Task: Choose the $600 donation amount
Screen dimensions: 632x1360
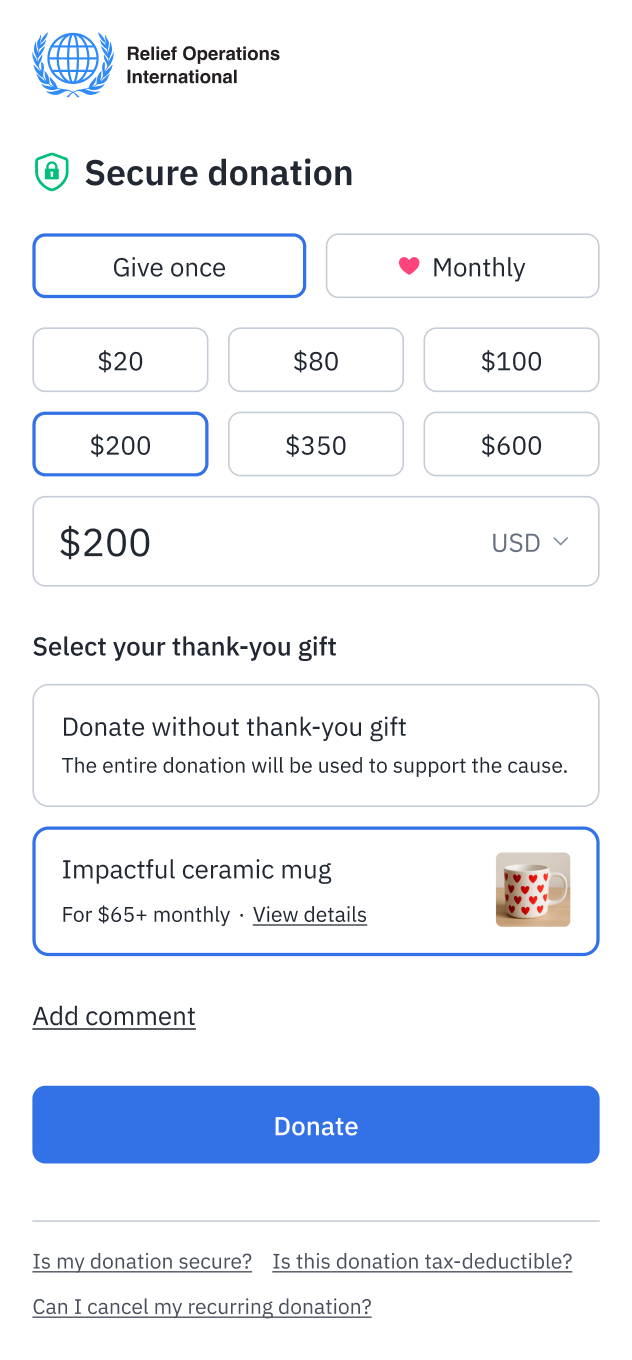Action: pyautogui.click(x=511, y=444)
